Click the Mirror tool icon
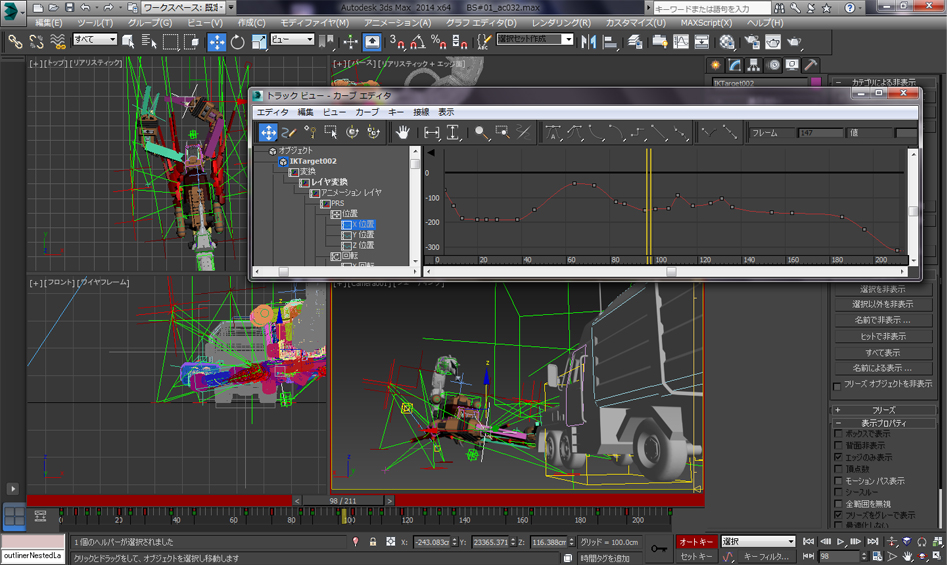This screenshot has width=947, height=565. click(x=588, y=42)
